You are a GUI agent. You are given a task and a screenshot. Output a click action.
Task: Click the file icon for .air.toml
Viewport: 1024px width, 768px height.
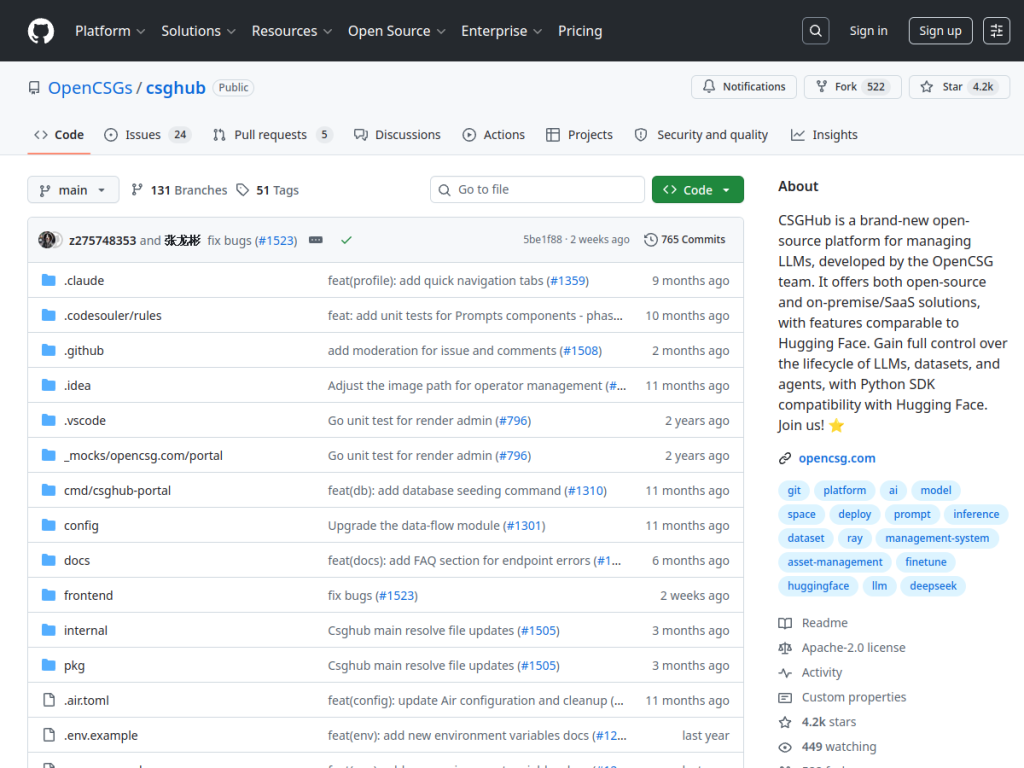tap(48, 700)
